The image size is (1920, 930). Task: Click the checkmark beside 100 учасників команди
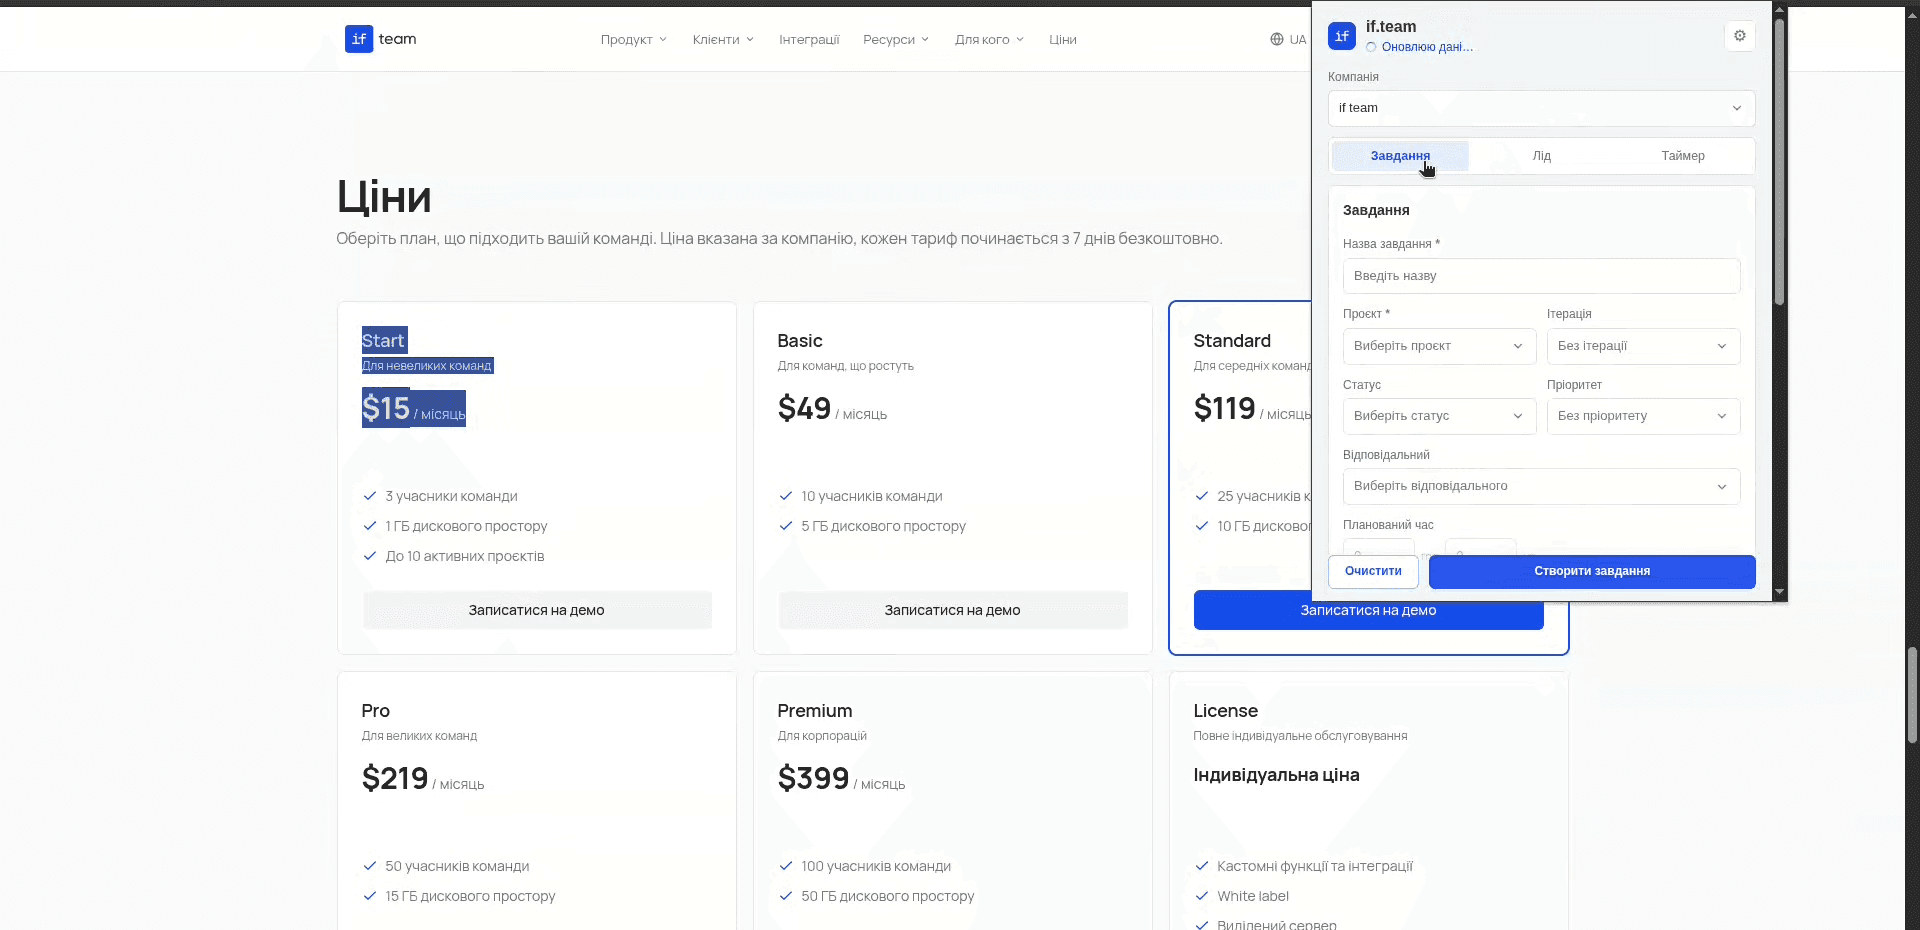pos(786,866)
